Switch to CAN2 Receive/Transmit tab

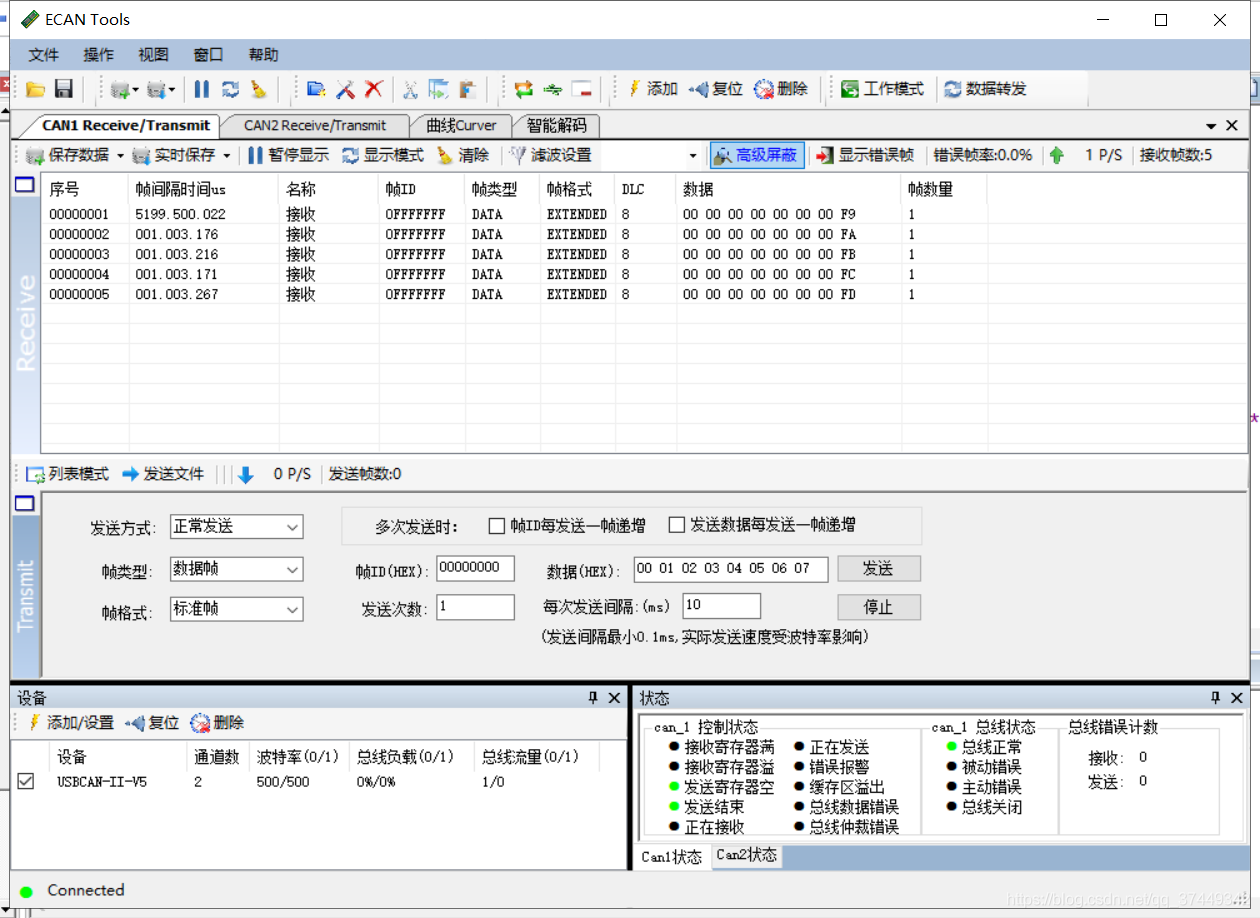tap(314, 125)
